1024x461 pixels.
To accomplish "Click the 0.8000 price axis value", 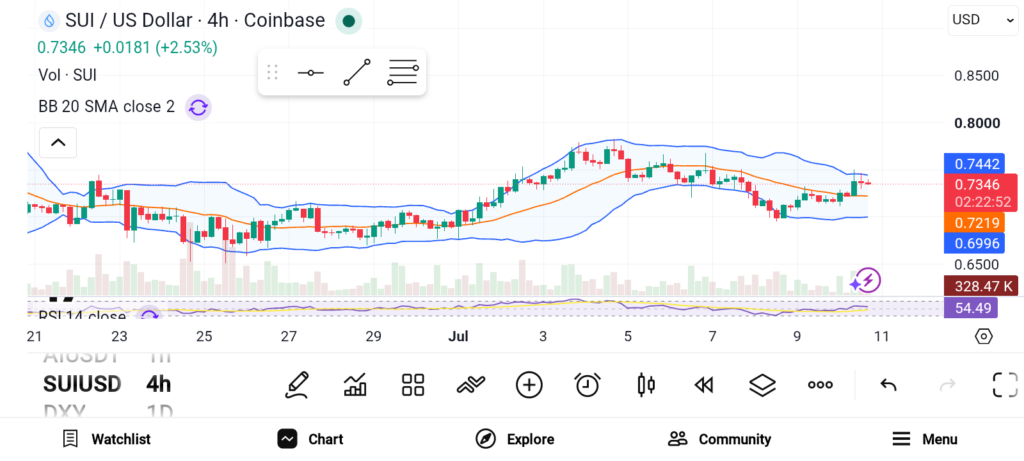I will (x=977, y=124).
